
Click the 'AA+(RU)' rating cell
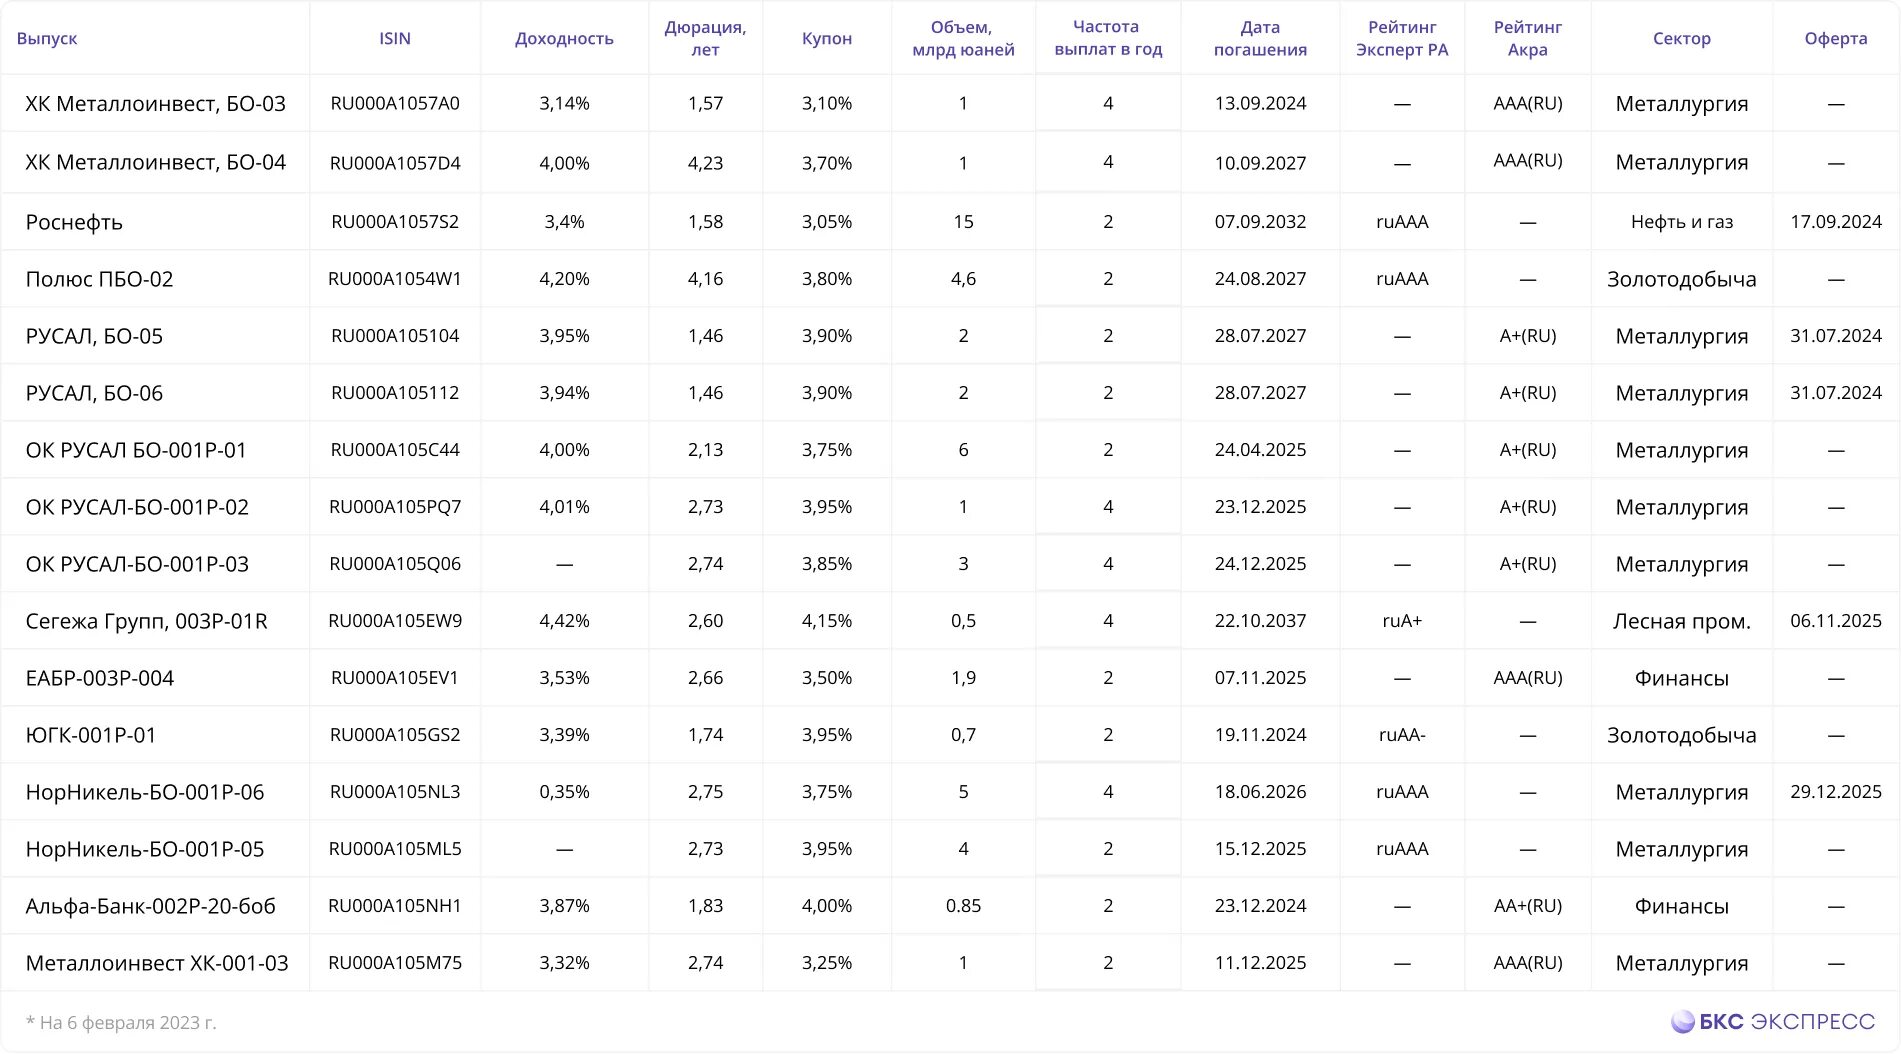(x=1527, y=905)
